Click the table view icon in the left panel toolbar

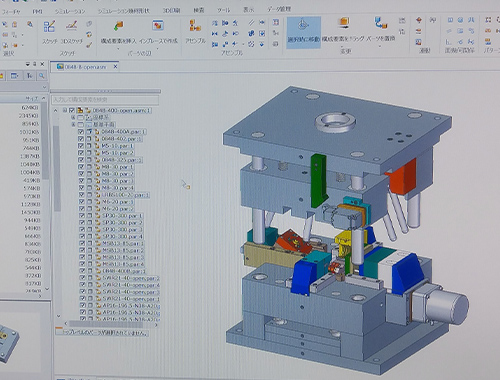pyautogui.click(x=15, y=76)
